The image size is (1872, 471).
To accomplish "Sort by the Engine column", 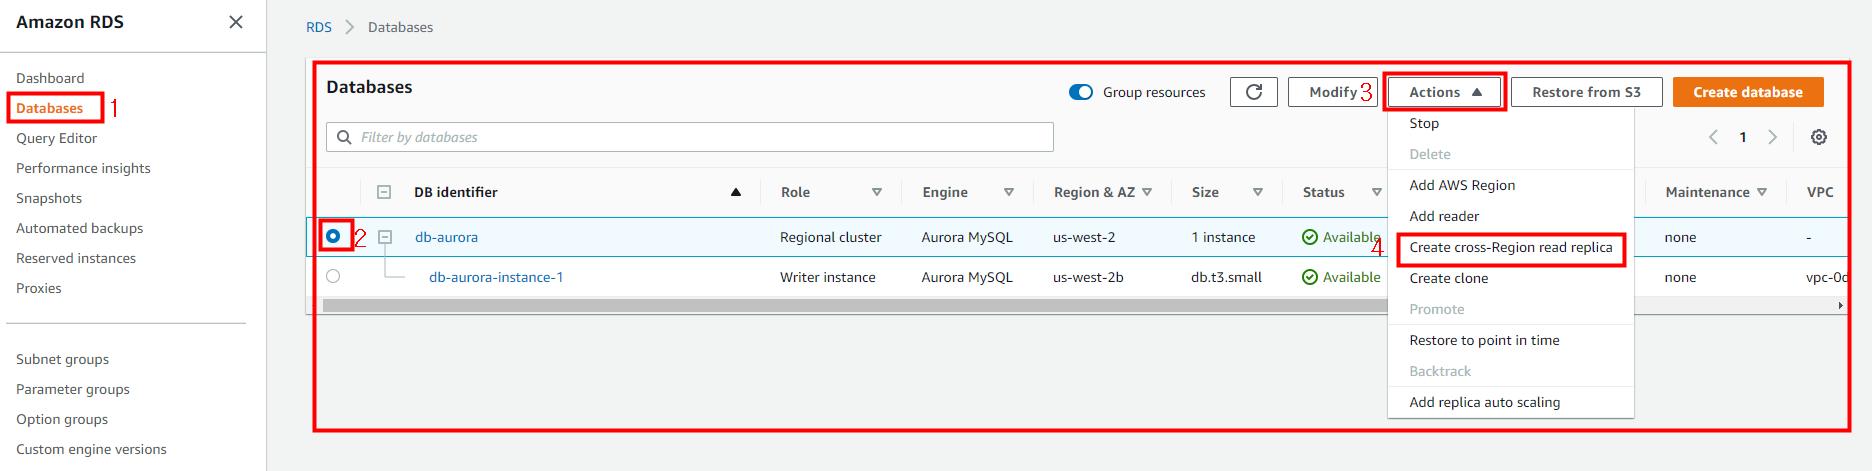I will tap(1009, 192).
